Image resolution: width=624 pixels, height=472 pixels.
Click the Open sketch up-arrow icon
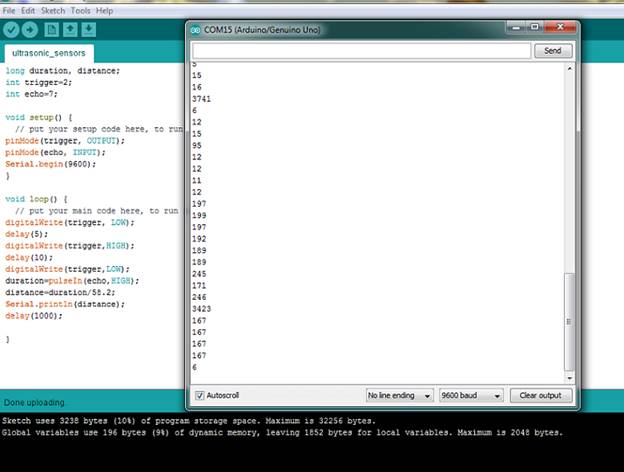[x=71, y=30]
